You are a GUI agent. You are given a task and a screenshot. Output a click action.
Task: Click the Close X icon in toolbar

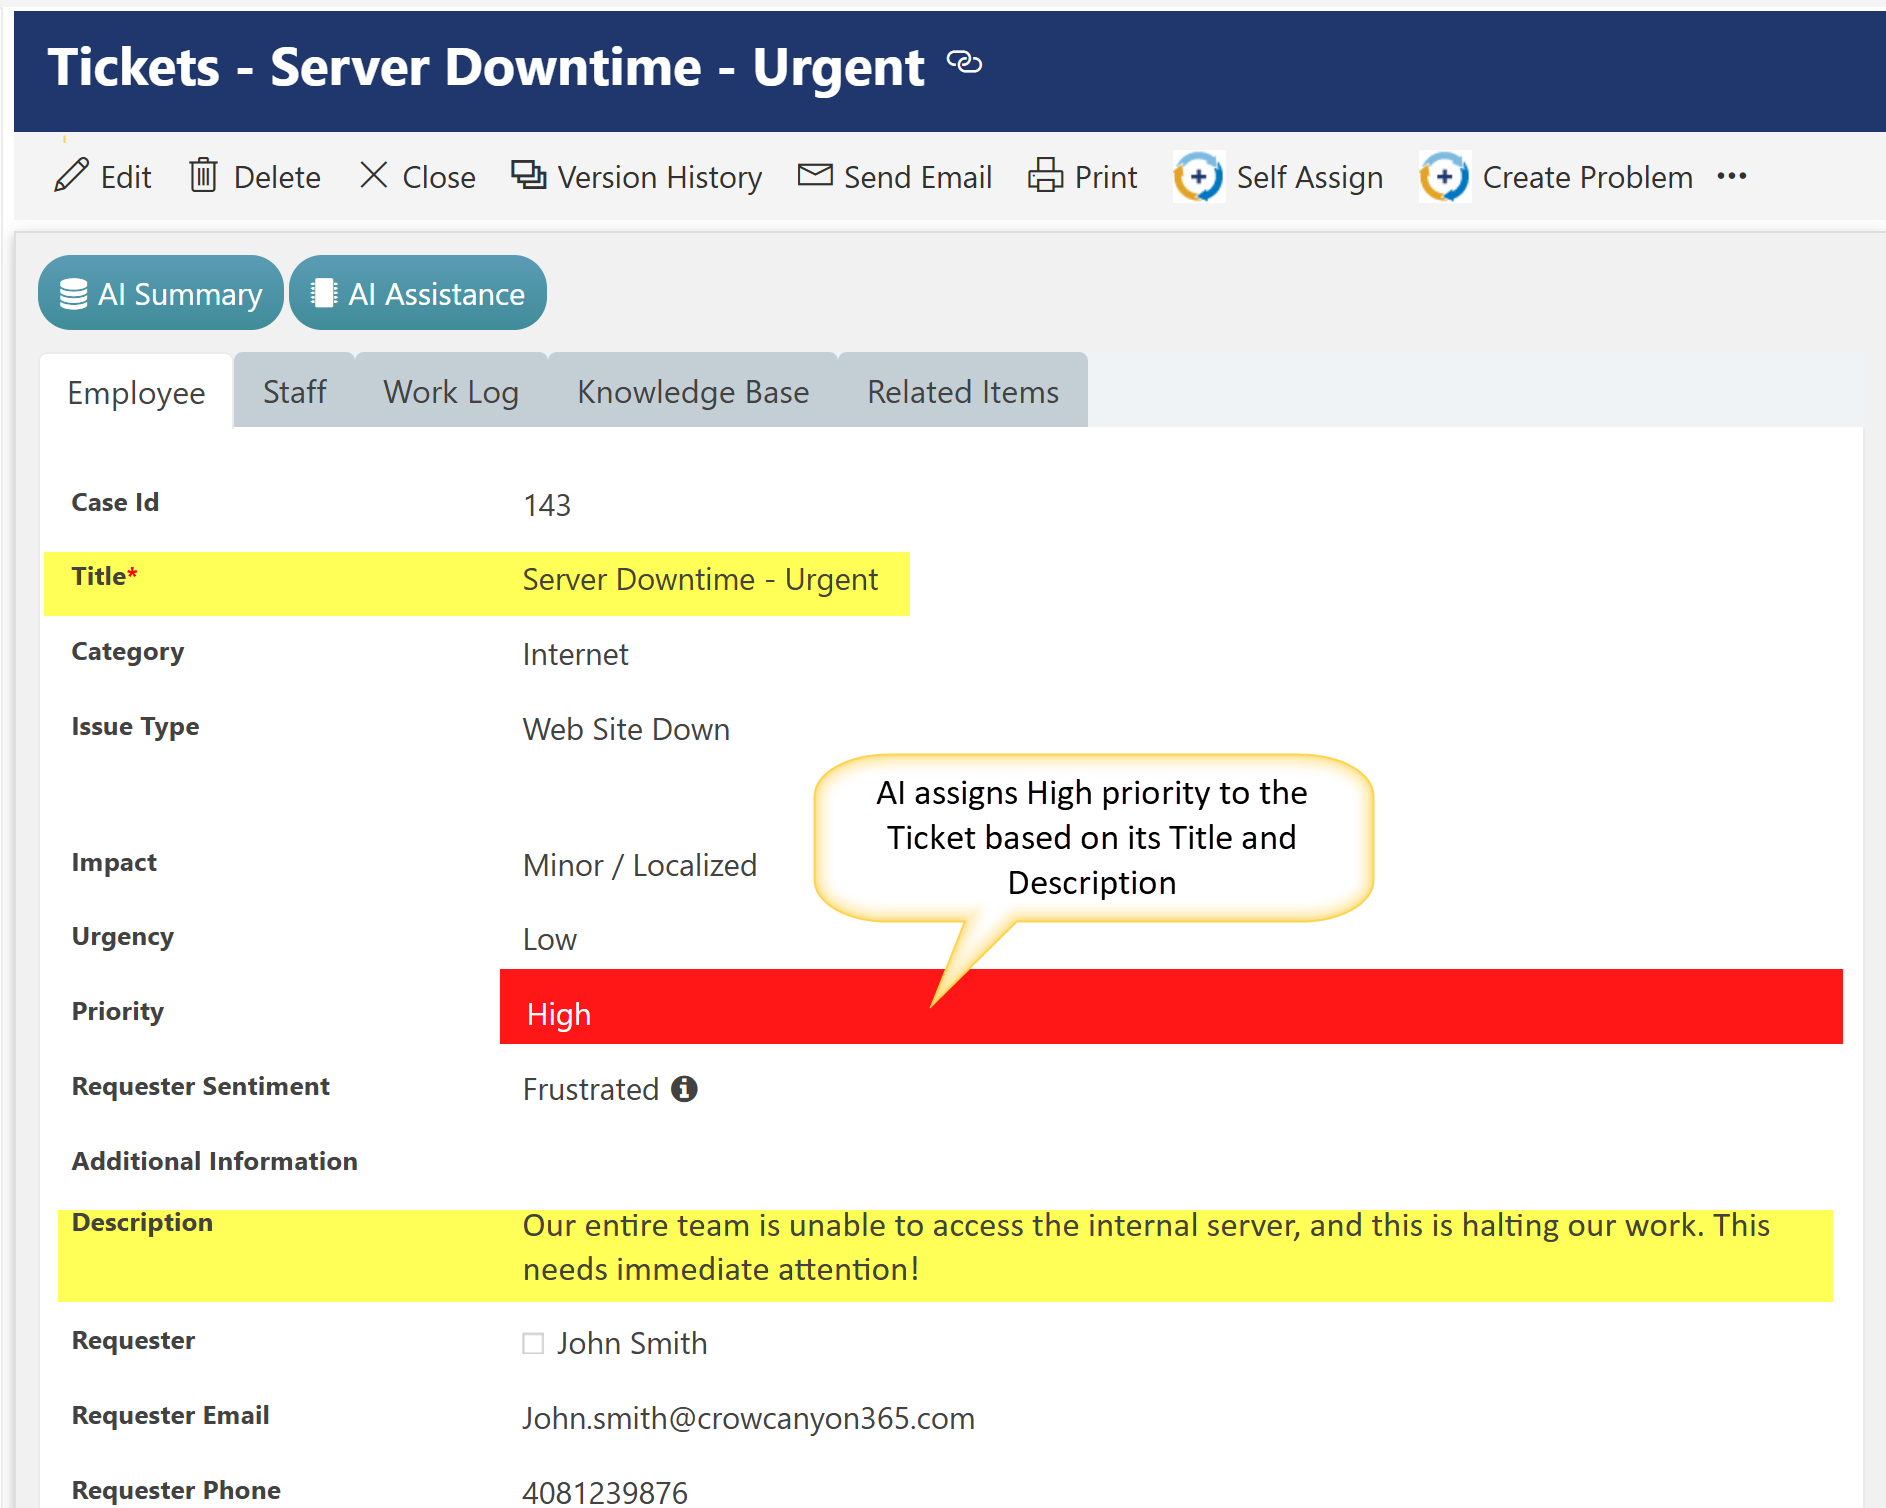pos(373,176)
